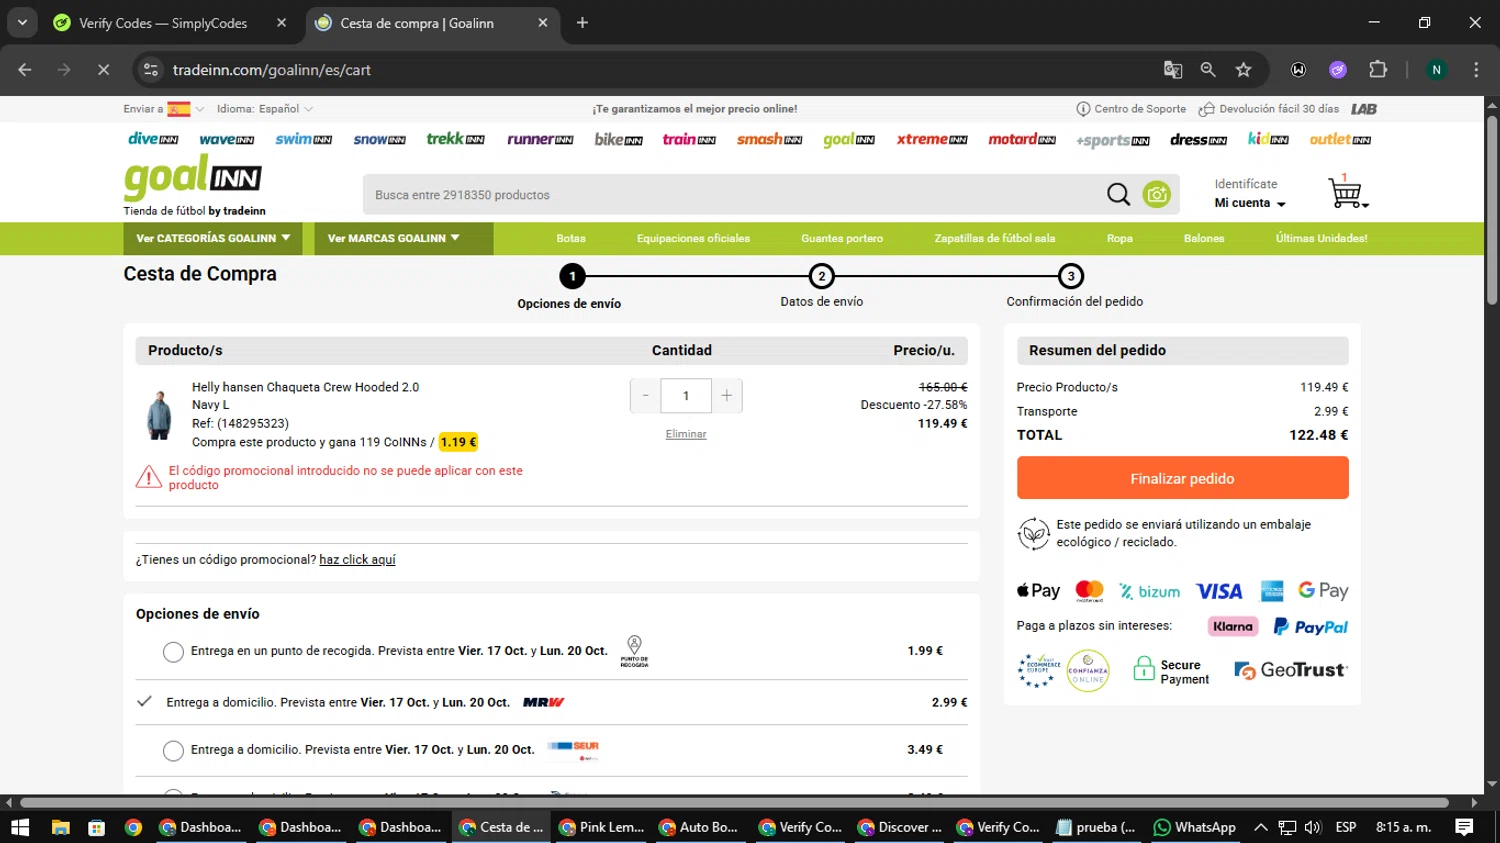
Task: Click the LAB icon in top bar
Action: coord(1364,109)
